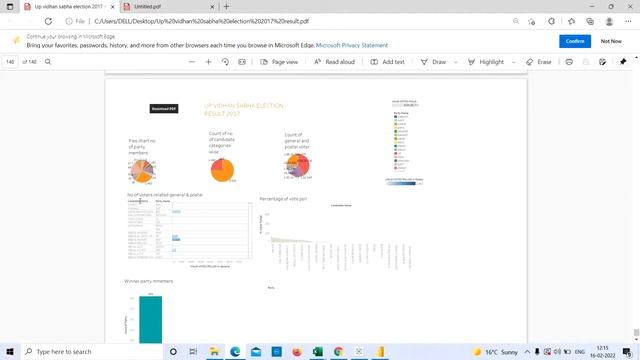The image size is (640, 360).
Task: Open Edge Settings and more menu
Action: pyautogui.click(x=628, y=21)
